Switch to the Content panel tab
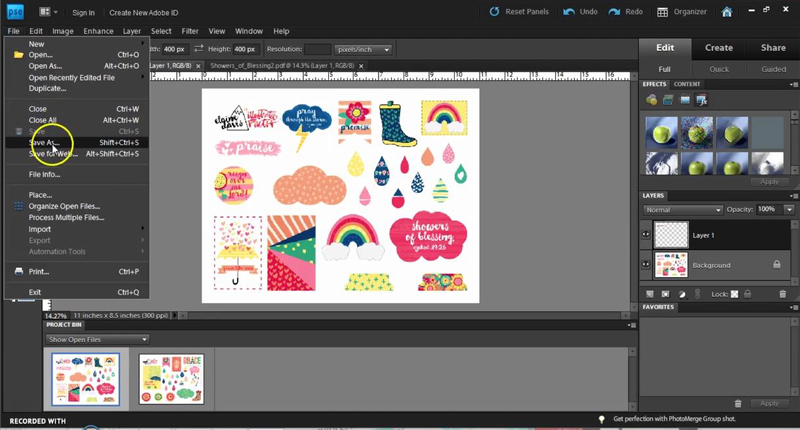800x430 pixels. (x=687, y=84)
